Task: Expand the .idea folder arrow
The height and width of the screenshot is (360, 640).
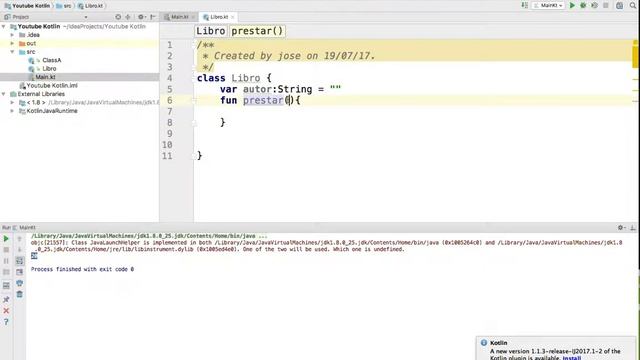Action: click(12, 35)
